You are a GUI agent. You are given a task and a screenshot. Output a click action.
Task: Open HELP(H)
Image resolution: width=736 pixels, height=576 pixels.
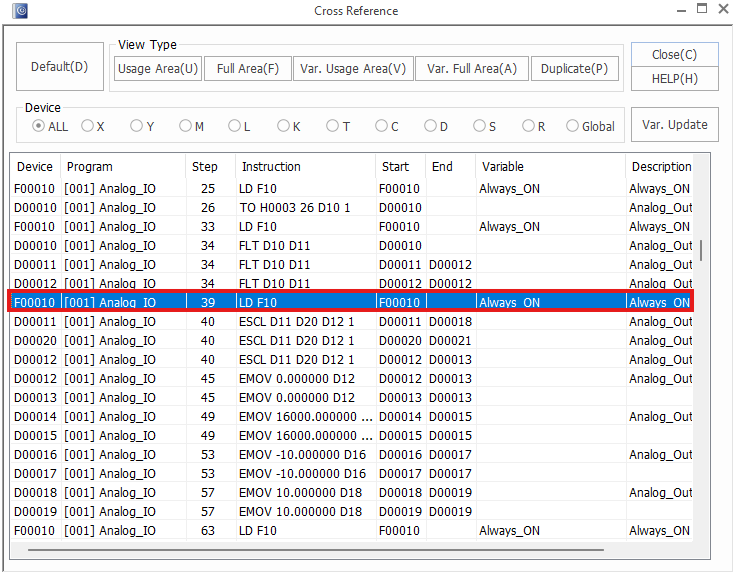(675, 79)
